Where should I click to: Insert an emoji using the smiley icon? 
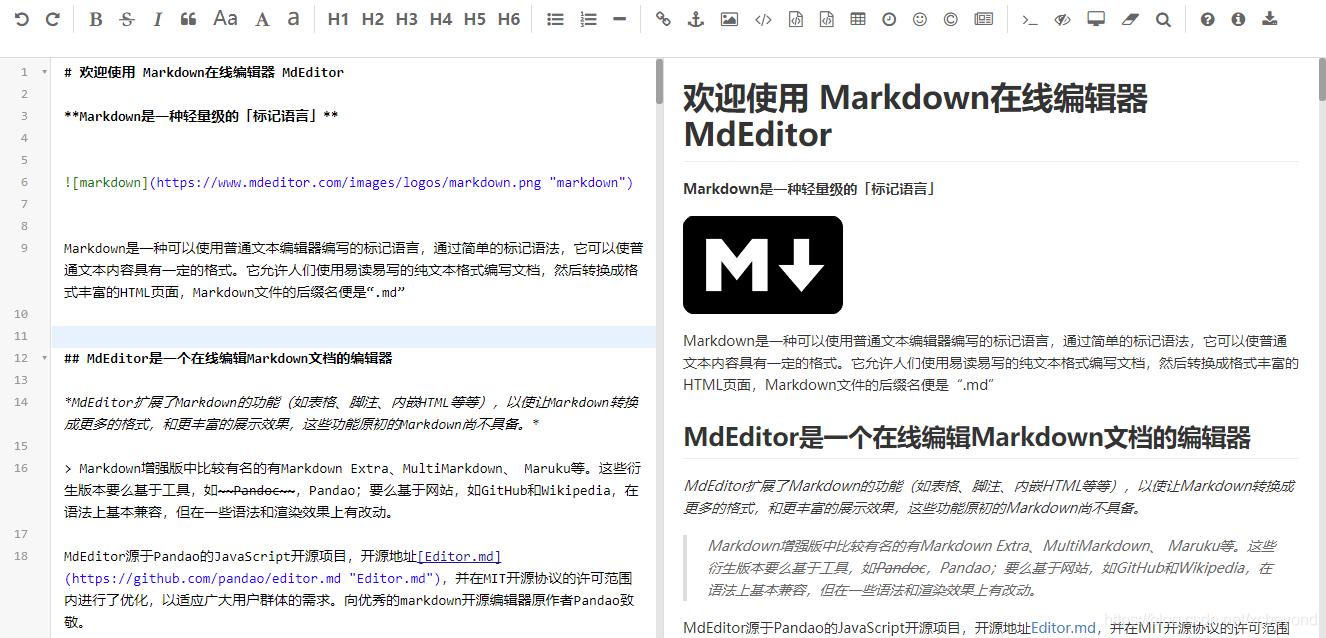point(920,19)
